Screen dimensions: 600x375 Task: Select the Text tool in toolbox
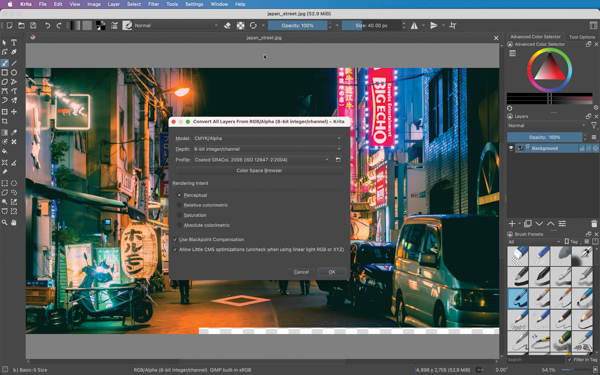click(x=14, y=42)
